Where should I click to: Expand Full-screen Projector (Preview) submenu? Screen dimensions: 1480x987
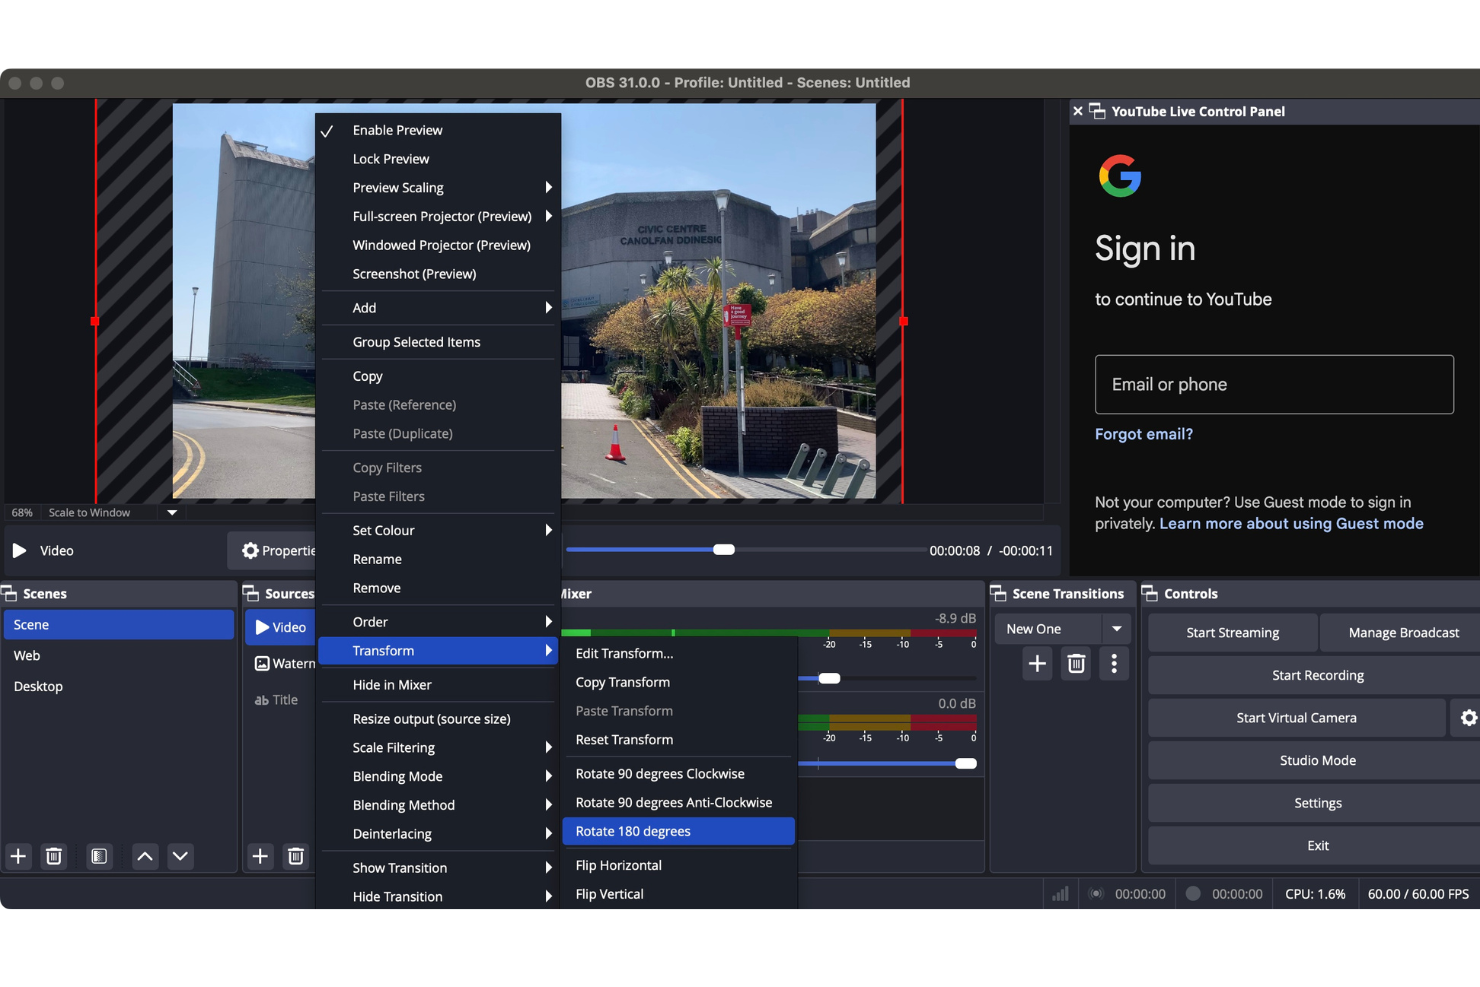[x=438, y=216]
